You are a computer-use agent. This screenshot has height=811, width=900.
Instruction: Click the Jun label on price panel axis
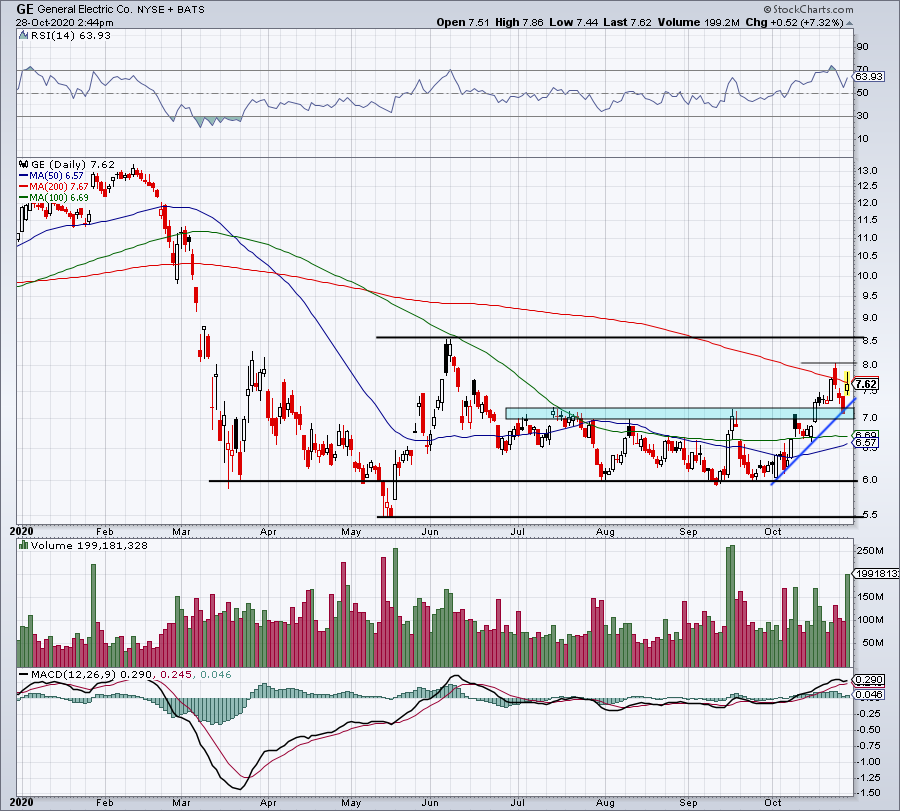coord(430,531)
